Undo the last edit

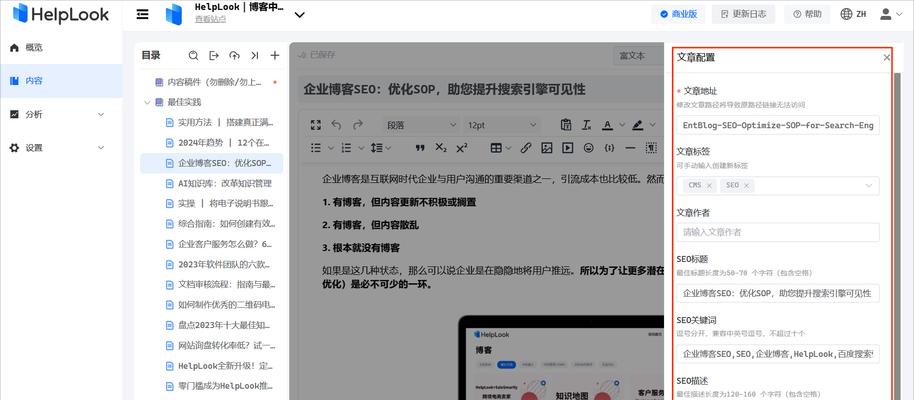tap(336, 125)
